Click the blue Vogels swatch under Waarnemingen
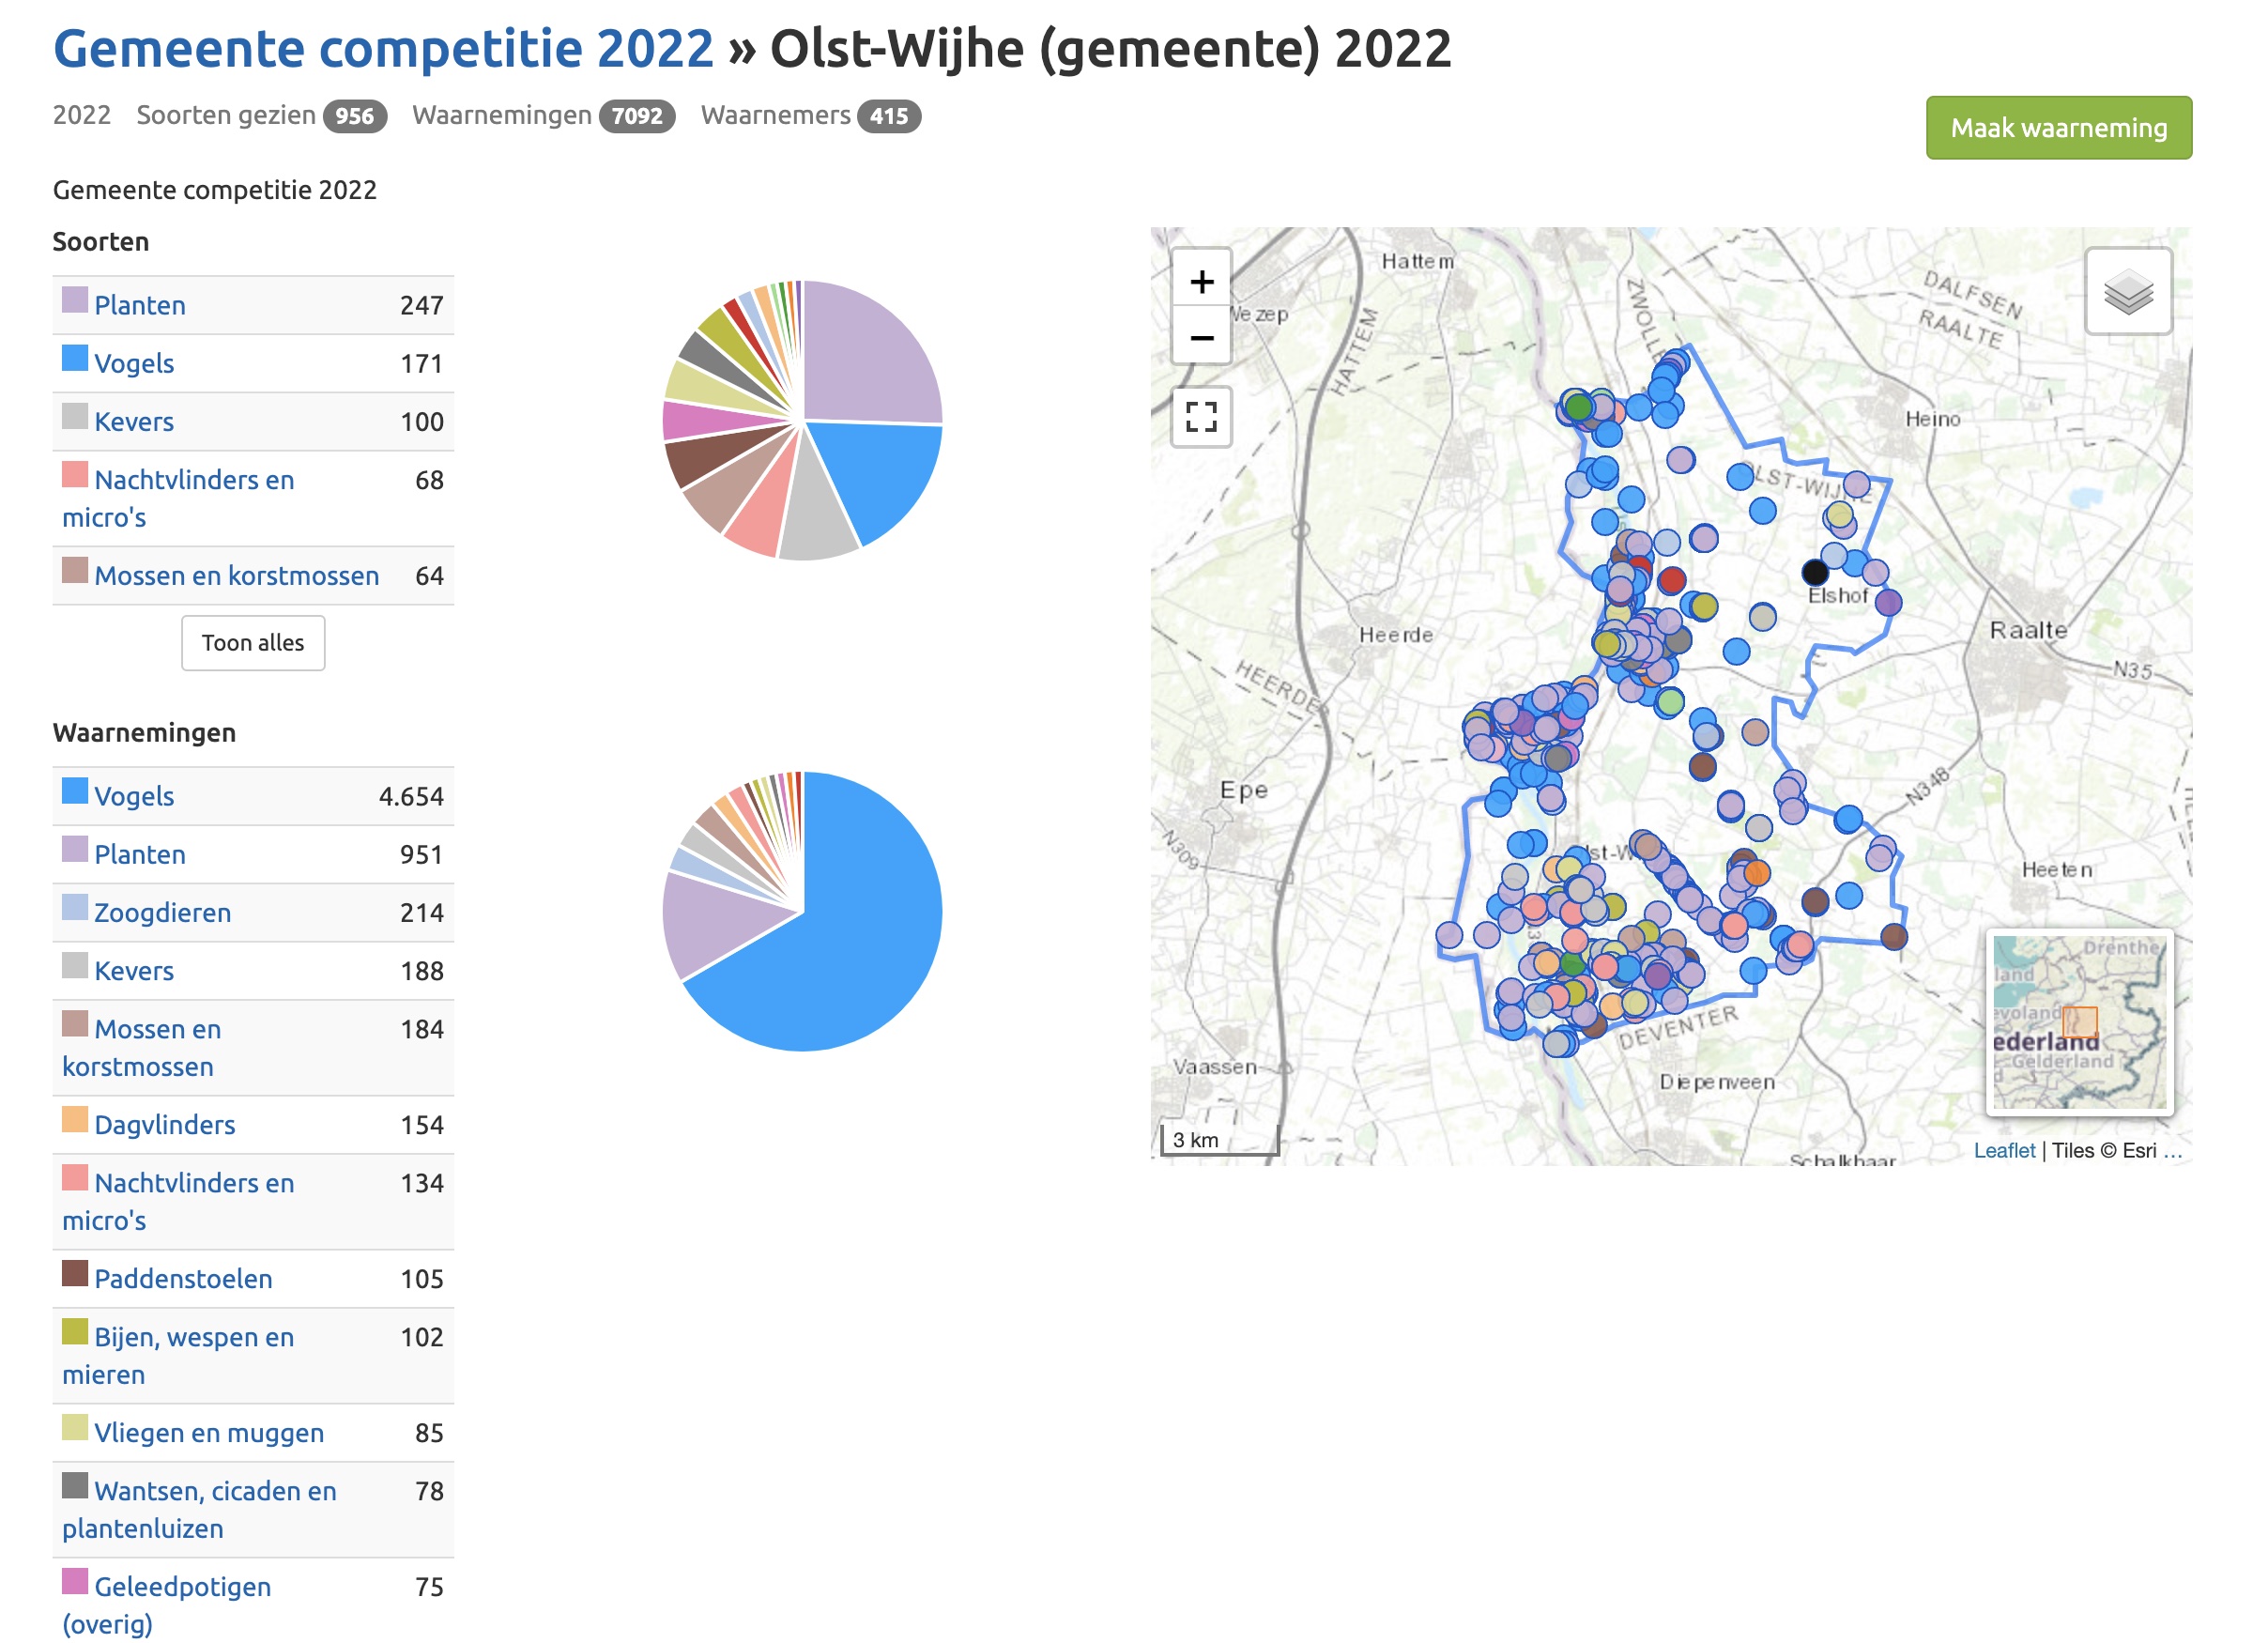 pyautogui.click(x=75, y=791)
